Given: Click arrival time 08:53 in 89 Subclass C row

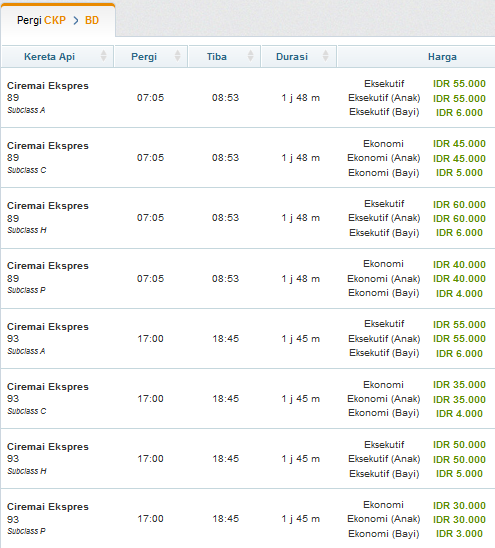Looking at the screenshot, I should pyautogui.click(x=225, y=158).
